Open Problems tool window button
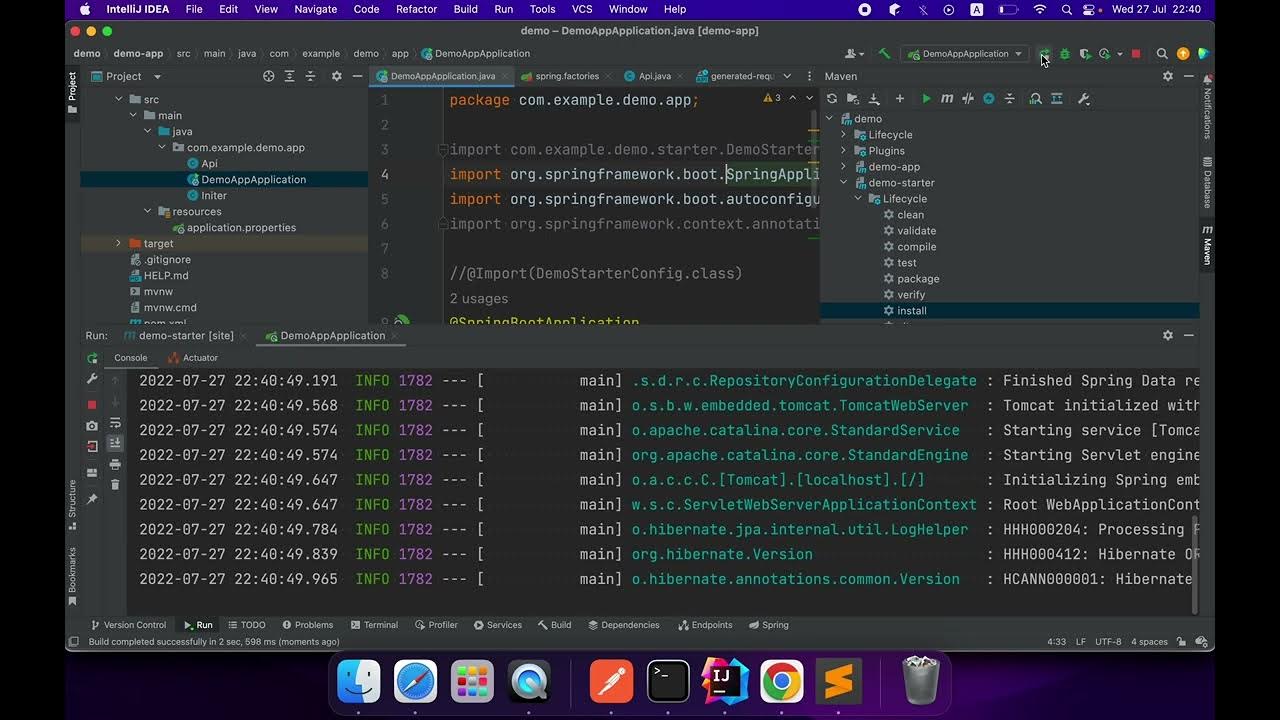This screenshot has height=720, width=1280. coord(307,625)
